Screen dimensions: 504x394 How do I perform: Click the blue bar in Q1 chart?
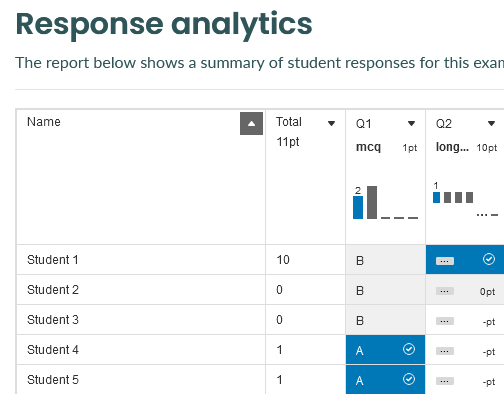(358, 207)
